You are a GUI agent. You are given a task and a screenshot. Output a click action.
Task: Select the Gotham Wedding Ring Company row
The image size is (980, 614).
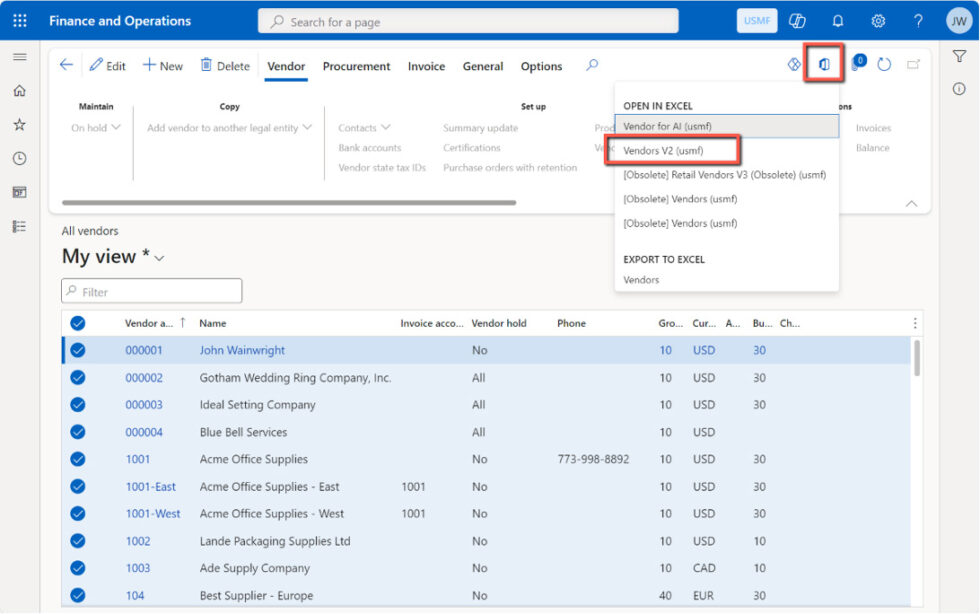[77, 378]
